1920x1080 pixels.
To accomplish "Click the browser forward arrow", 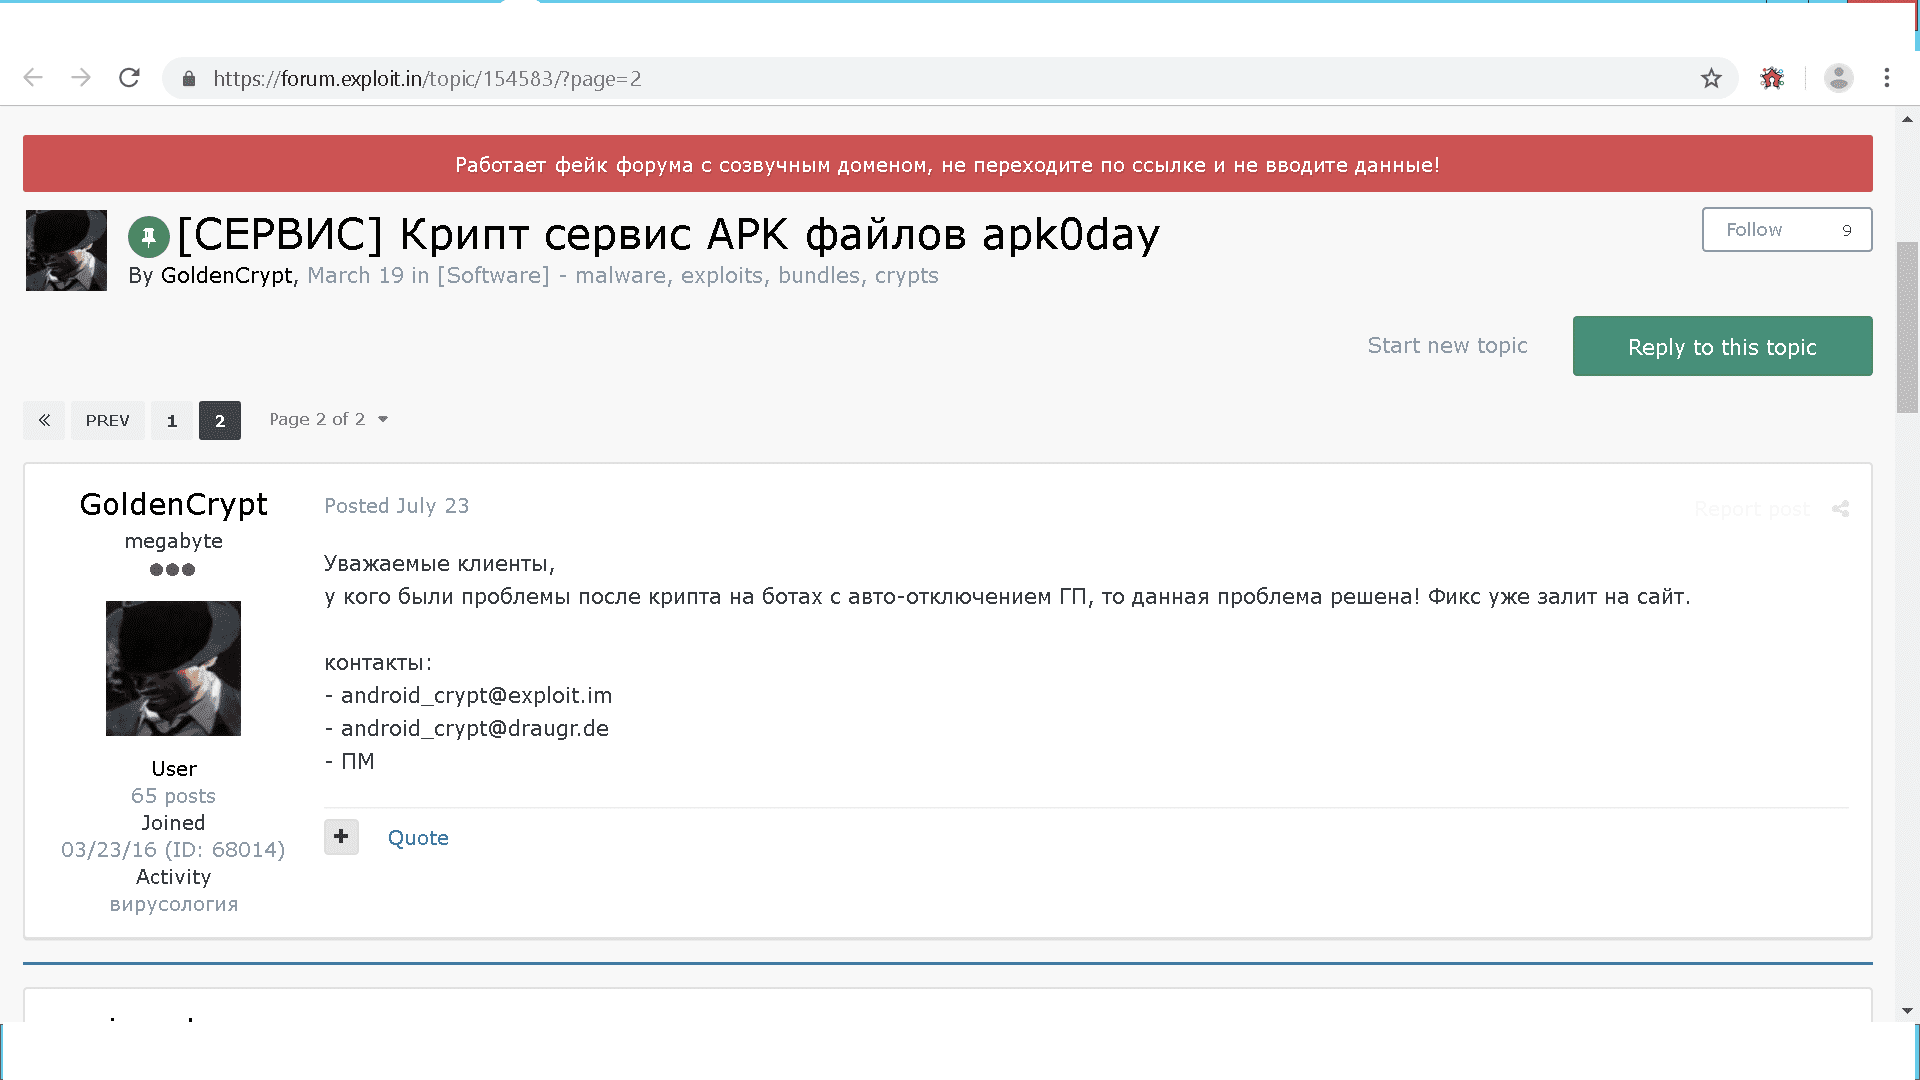I will (x=81, y=78).
